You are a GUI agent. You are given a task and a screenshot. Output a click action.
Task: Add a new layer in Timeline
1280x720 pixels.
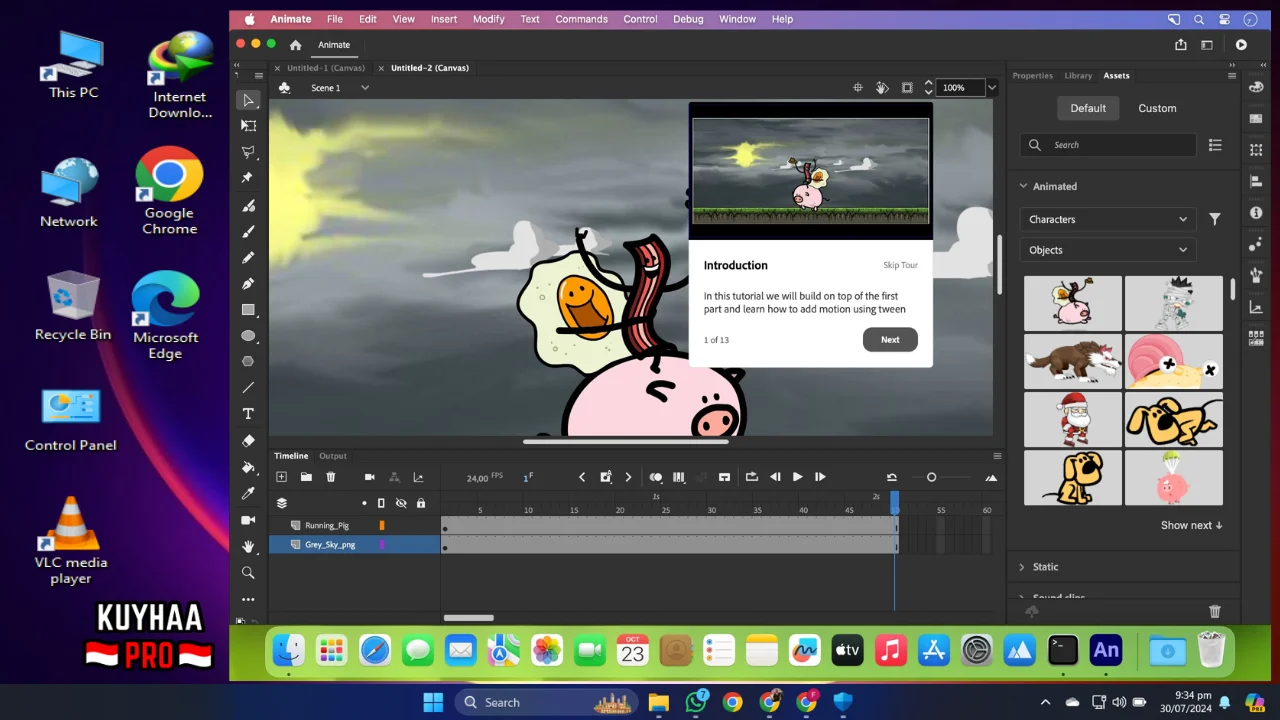point(282,477)
